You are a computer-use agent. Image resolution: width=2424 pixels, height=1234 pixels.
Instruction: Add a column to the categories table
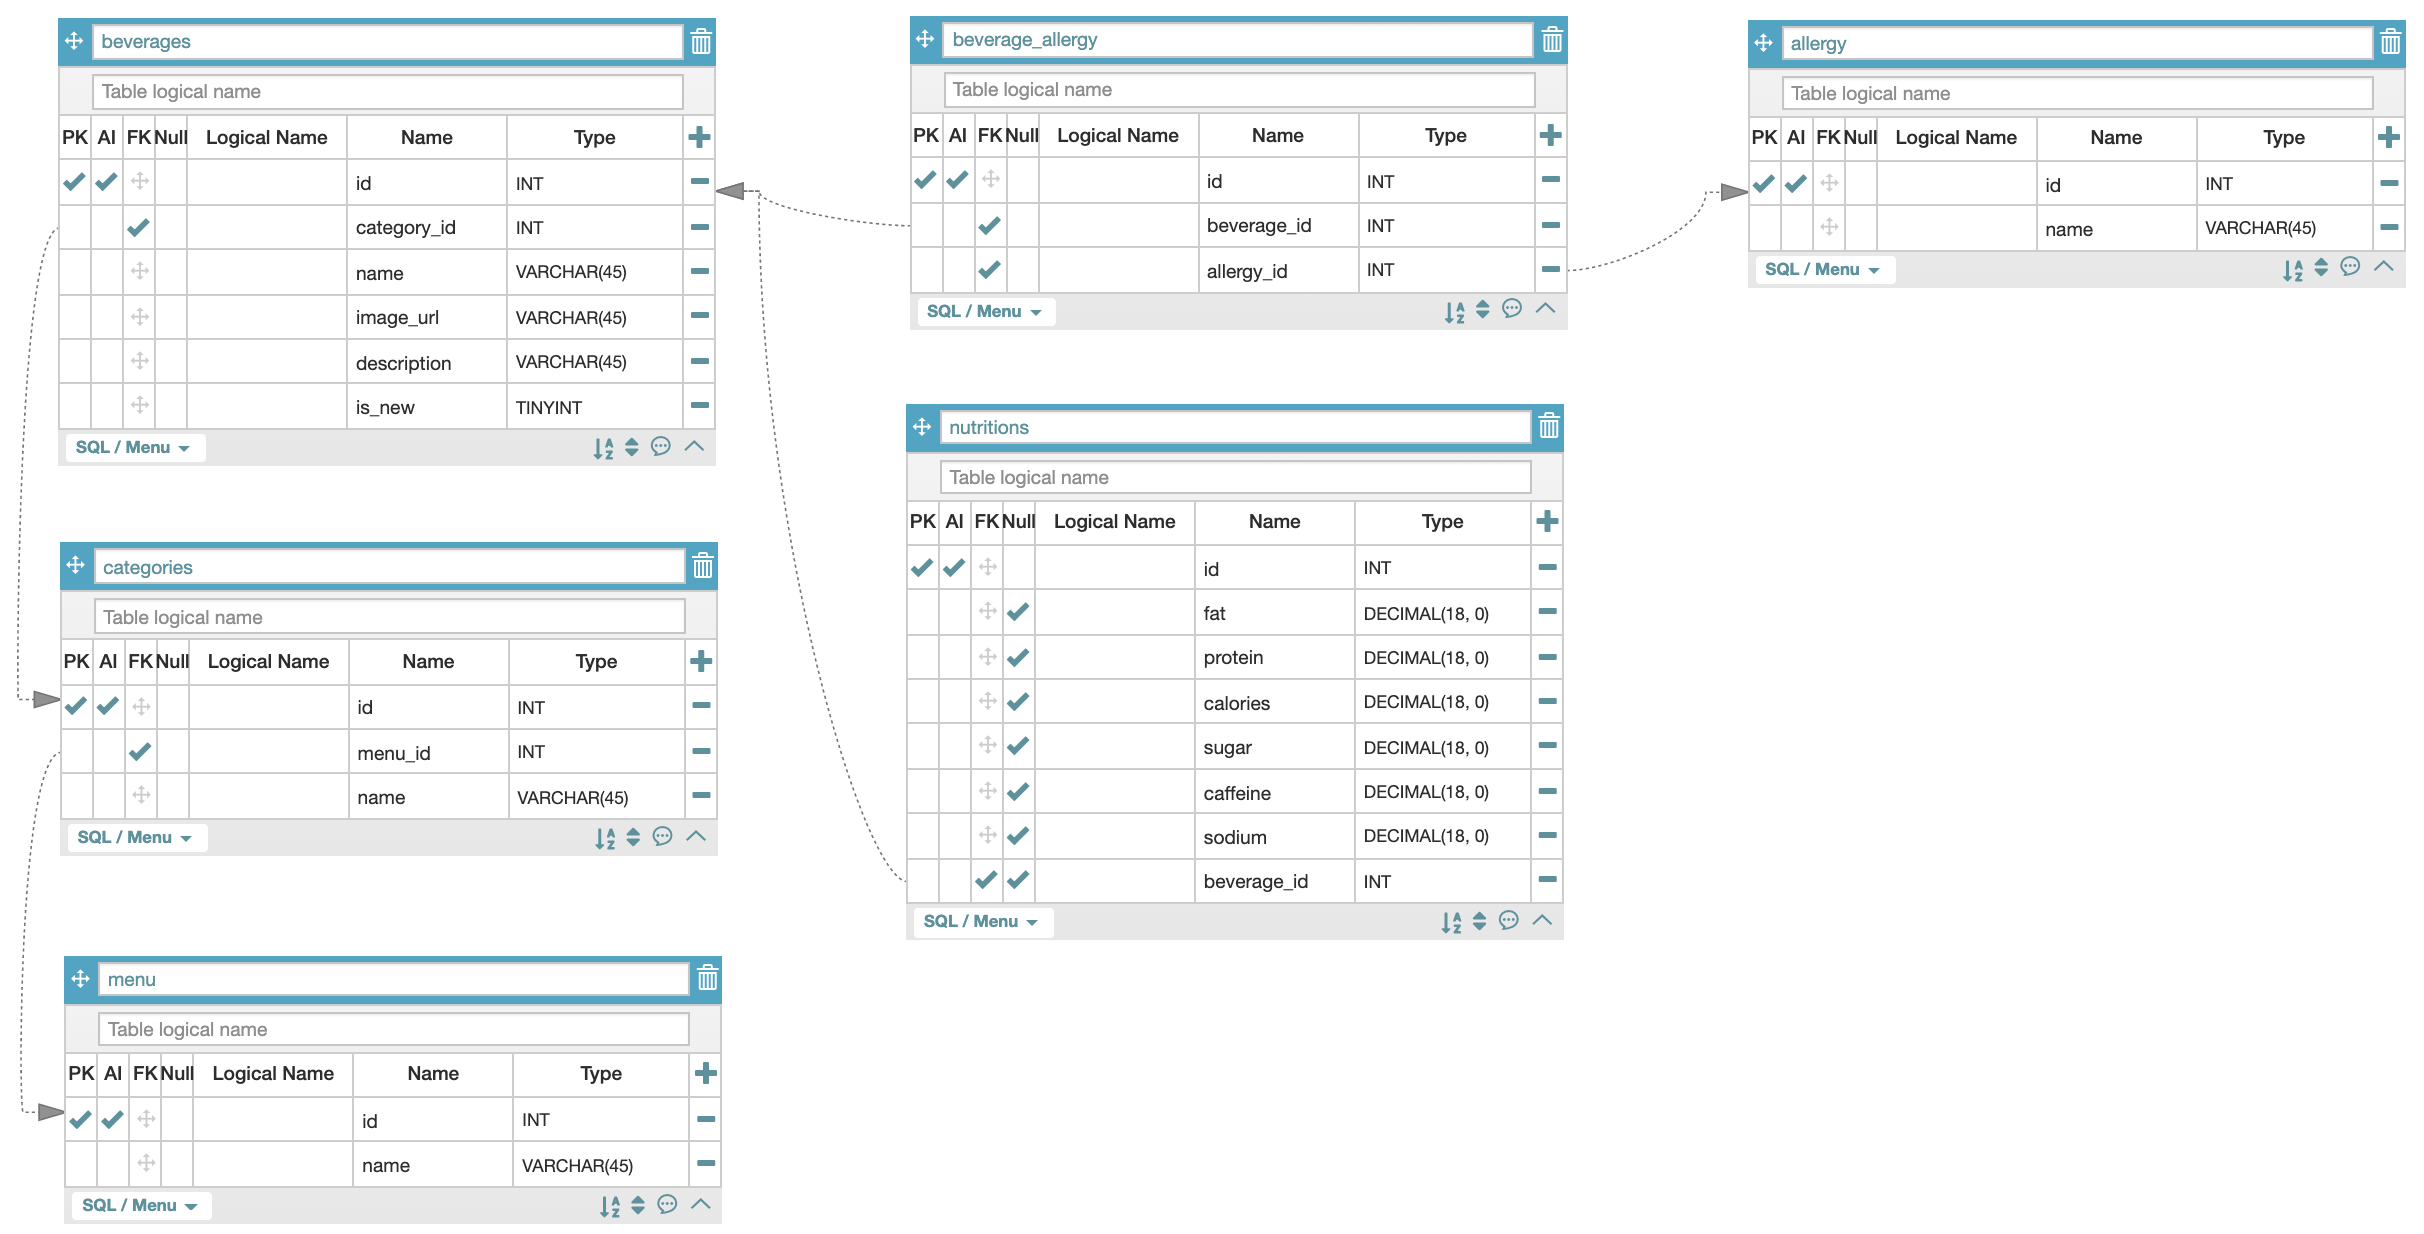click(701, 661)
